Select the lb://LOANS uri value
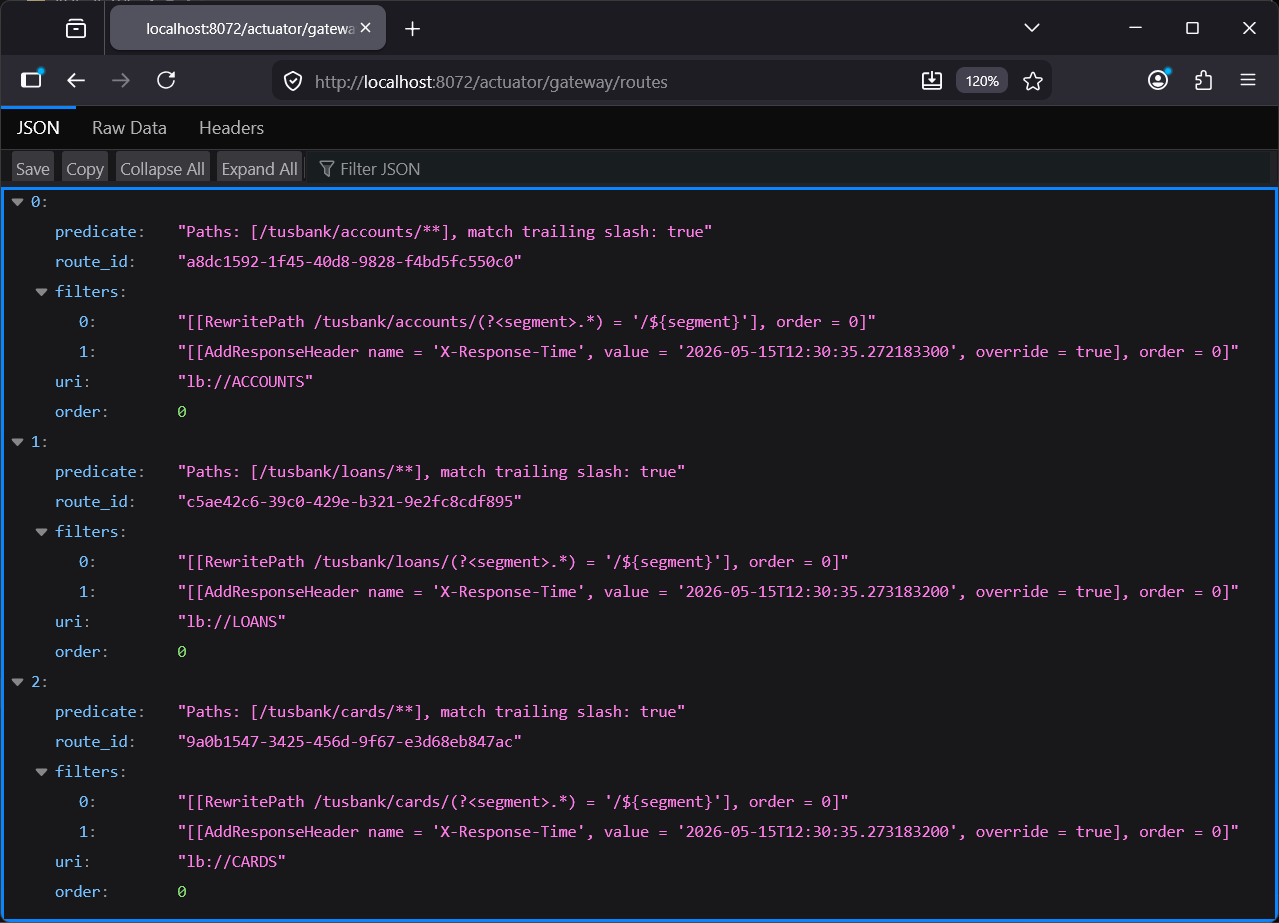This screenshot has height=923, width=1279. [232, 622]
